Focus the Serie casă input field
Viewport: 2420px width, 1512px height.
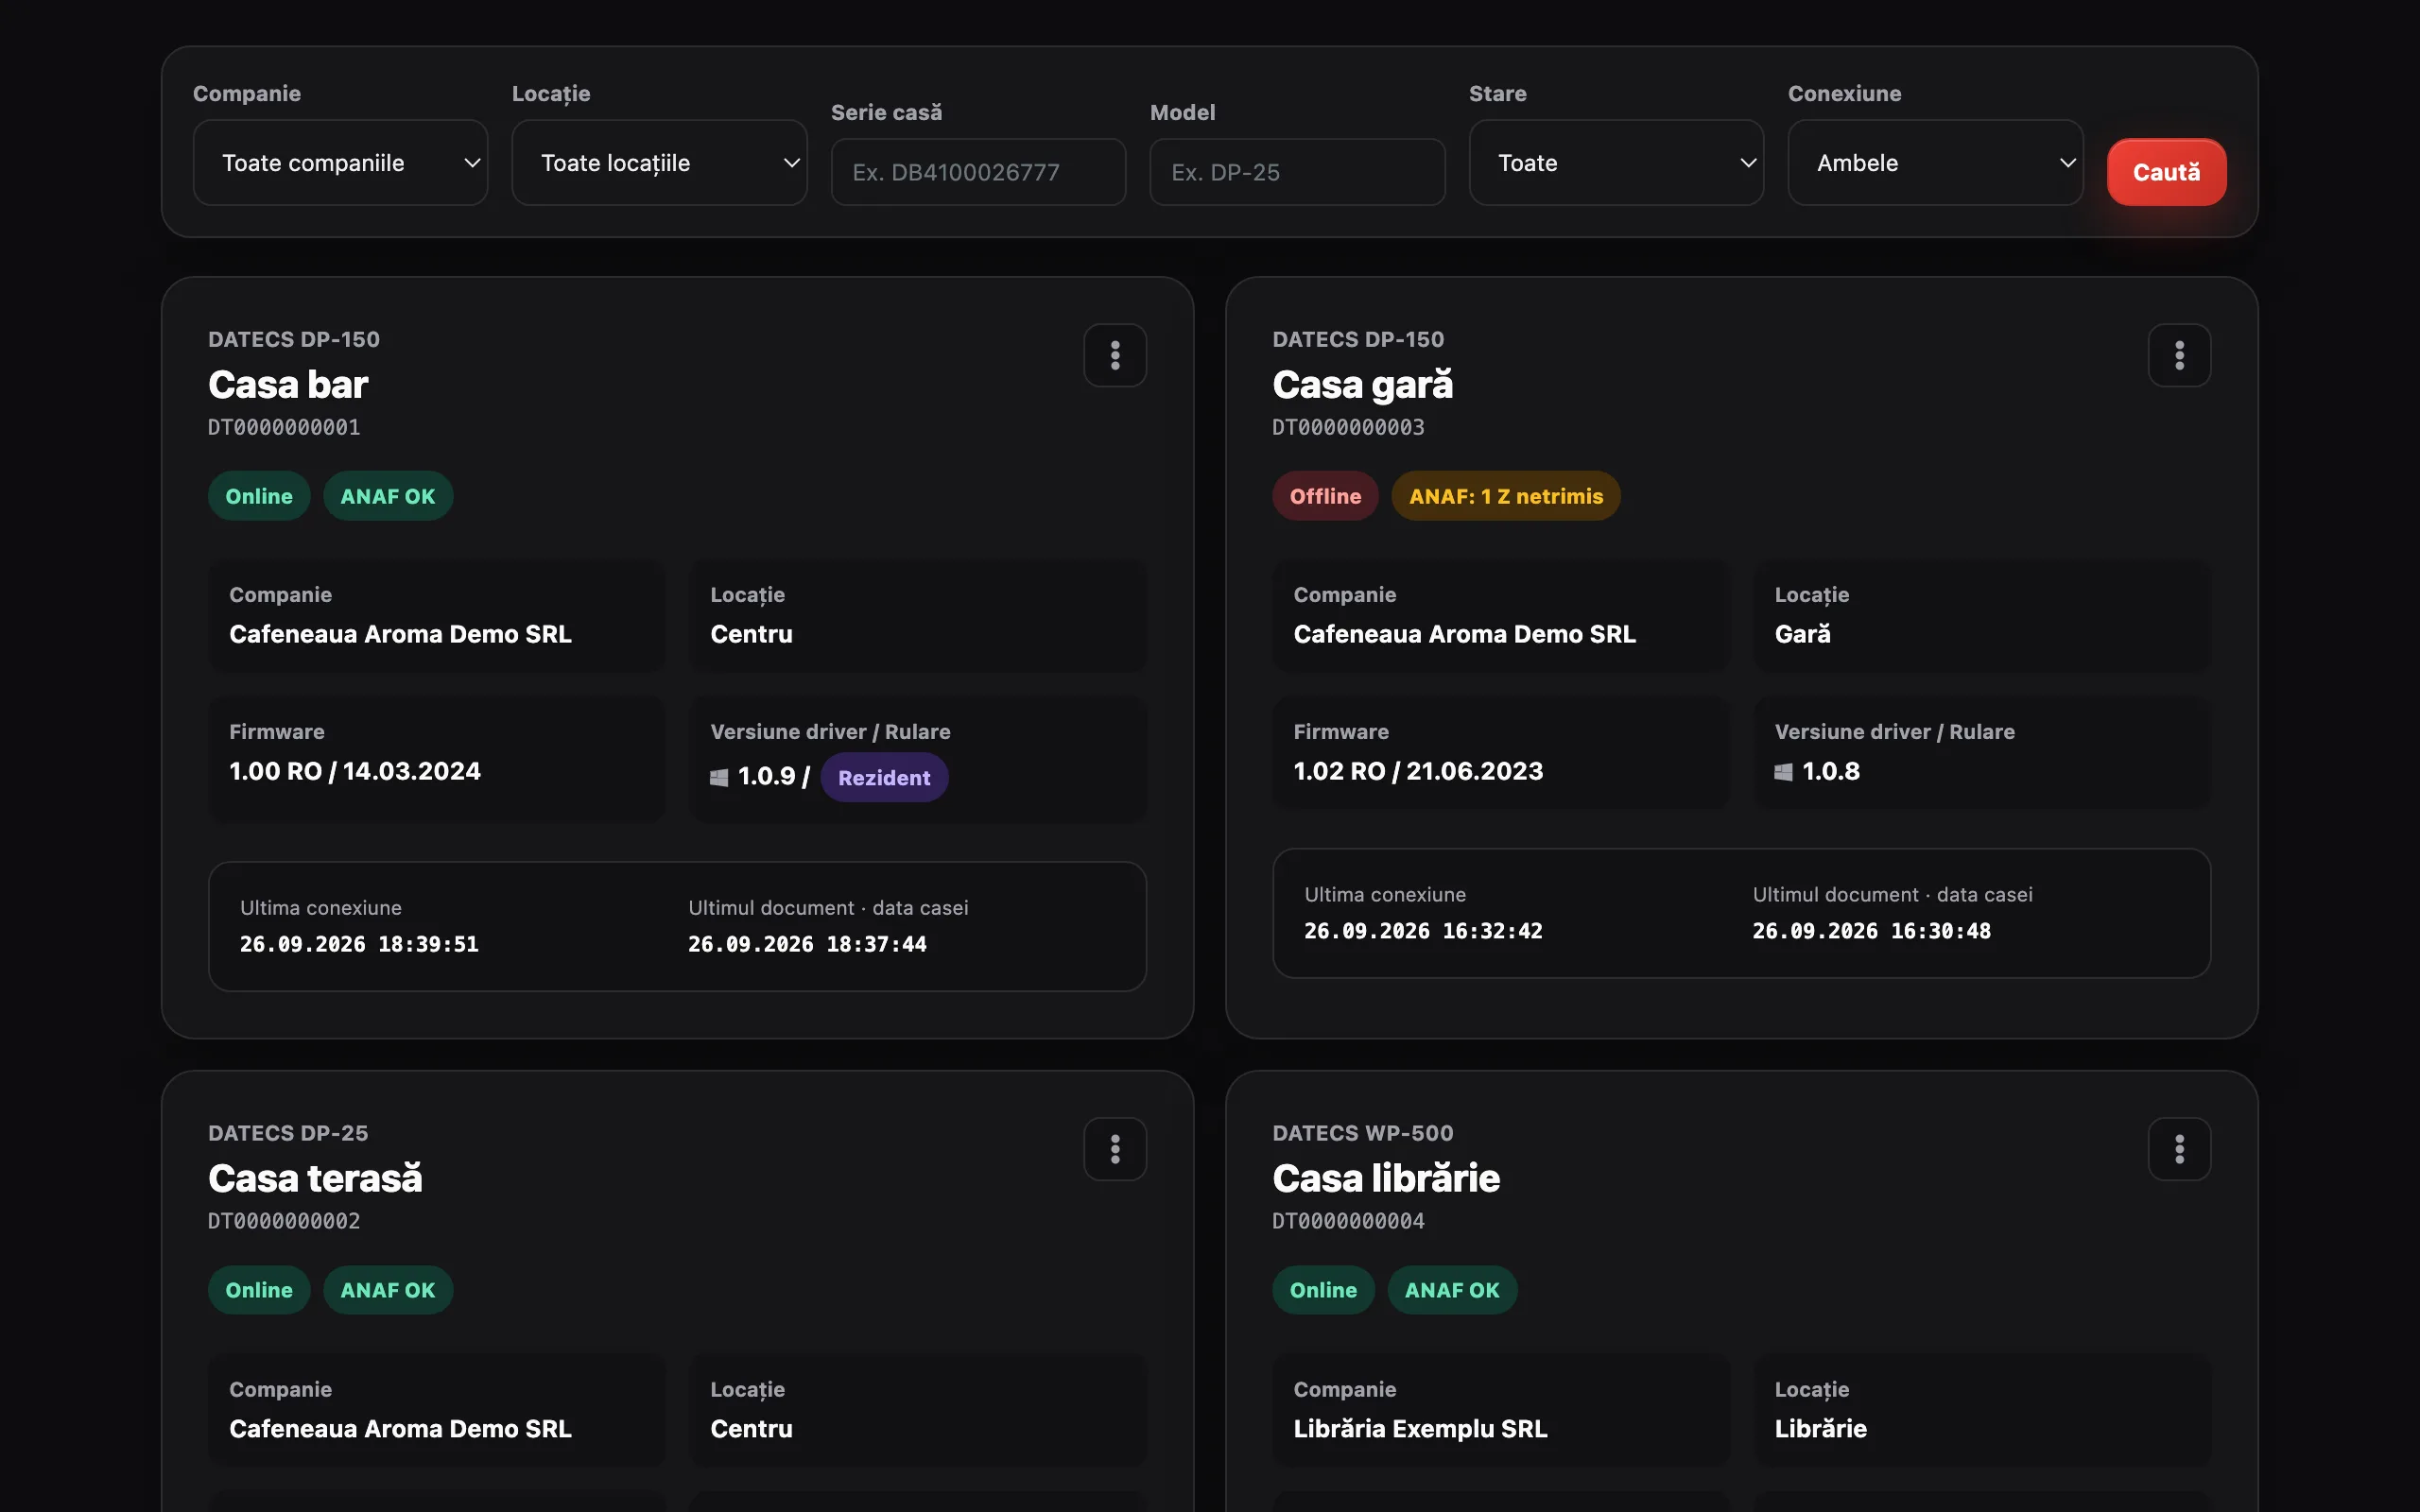pos(978,172)
